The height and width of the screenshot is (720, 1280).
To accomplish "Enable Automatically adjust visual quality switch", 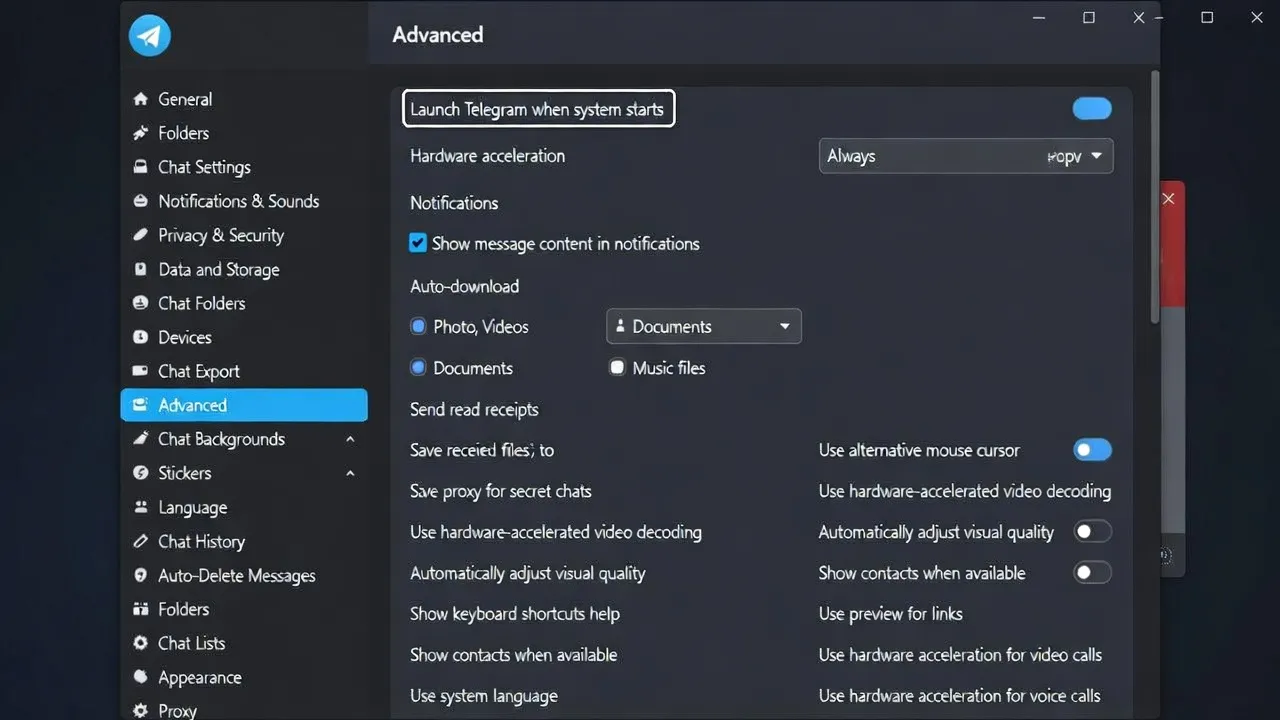I will (x=1091, y=532).
